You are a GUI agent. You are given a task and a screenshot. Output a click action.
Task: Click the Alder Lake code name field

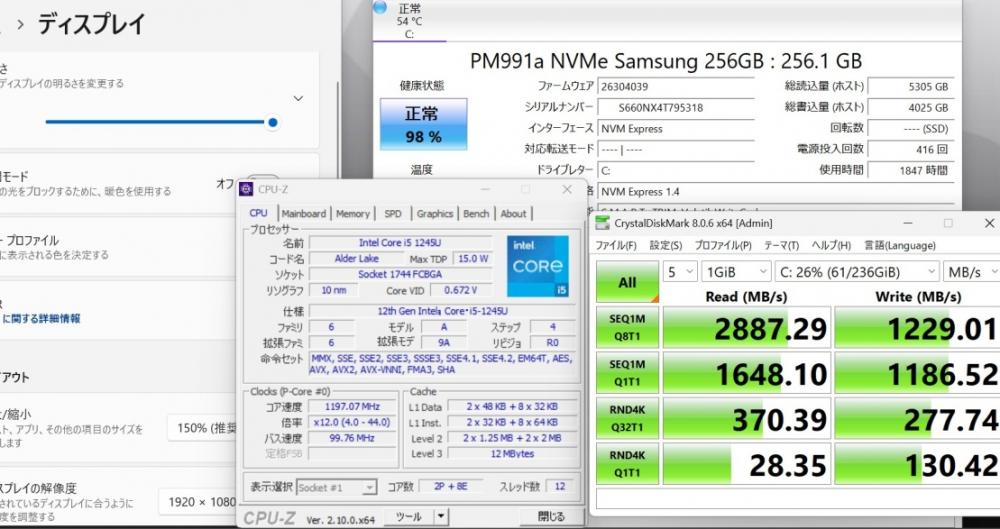point(357,258)
